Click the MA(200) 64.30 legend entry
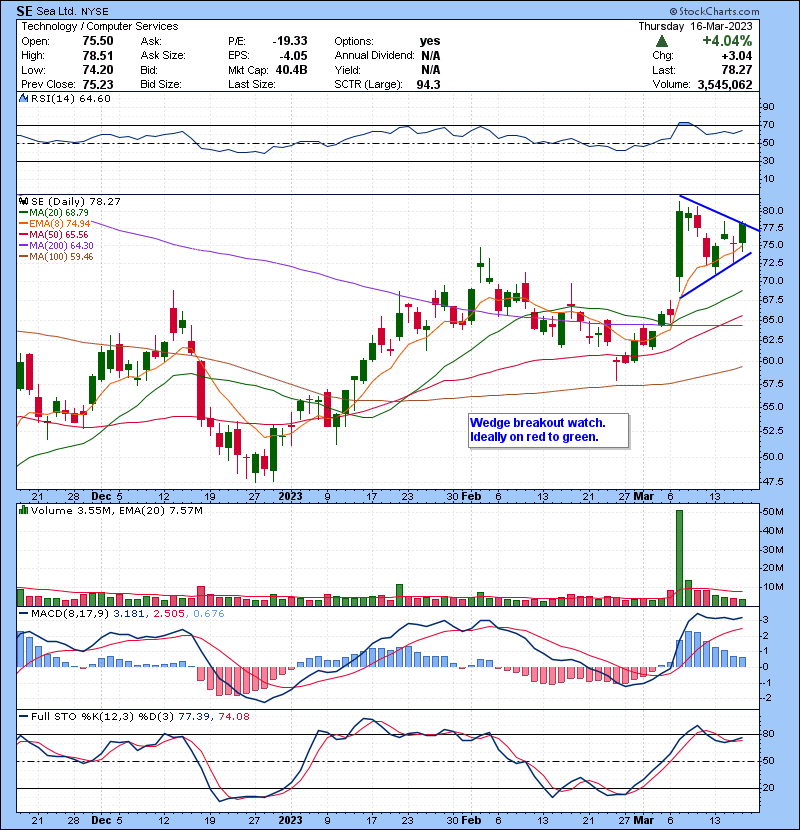Viewport: 800px width, 830px height. [x=56, y=246]
